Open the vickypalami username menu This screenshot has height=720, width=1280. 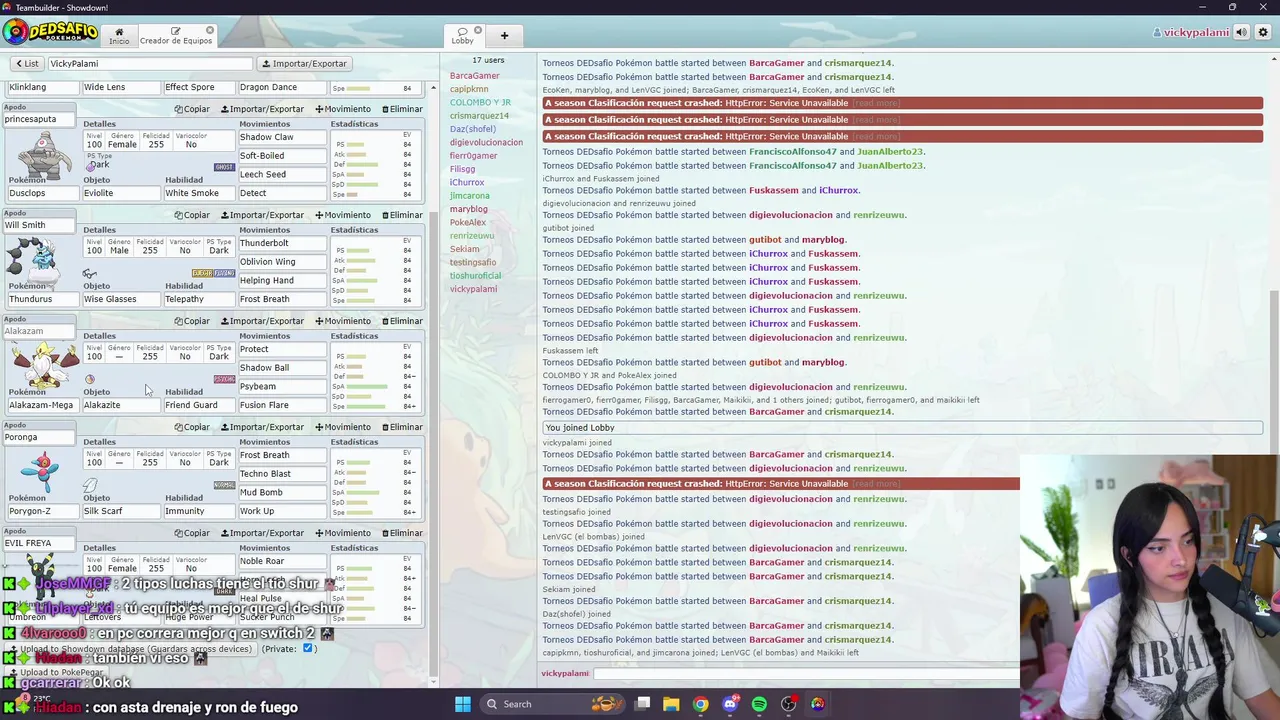1191,33
